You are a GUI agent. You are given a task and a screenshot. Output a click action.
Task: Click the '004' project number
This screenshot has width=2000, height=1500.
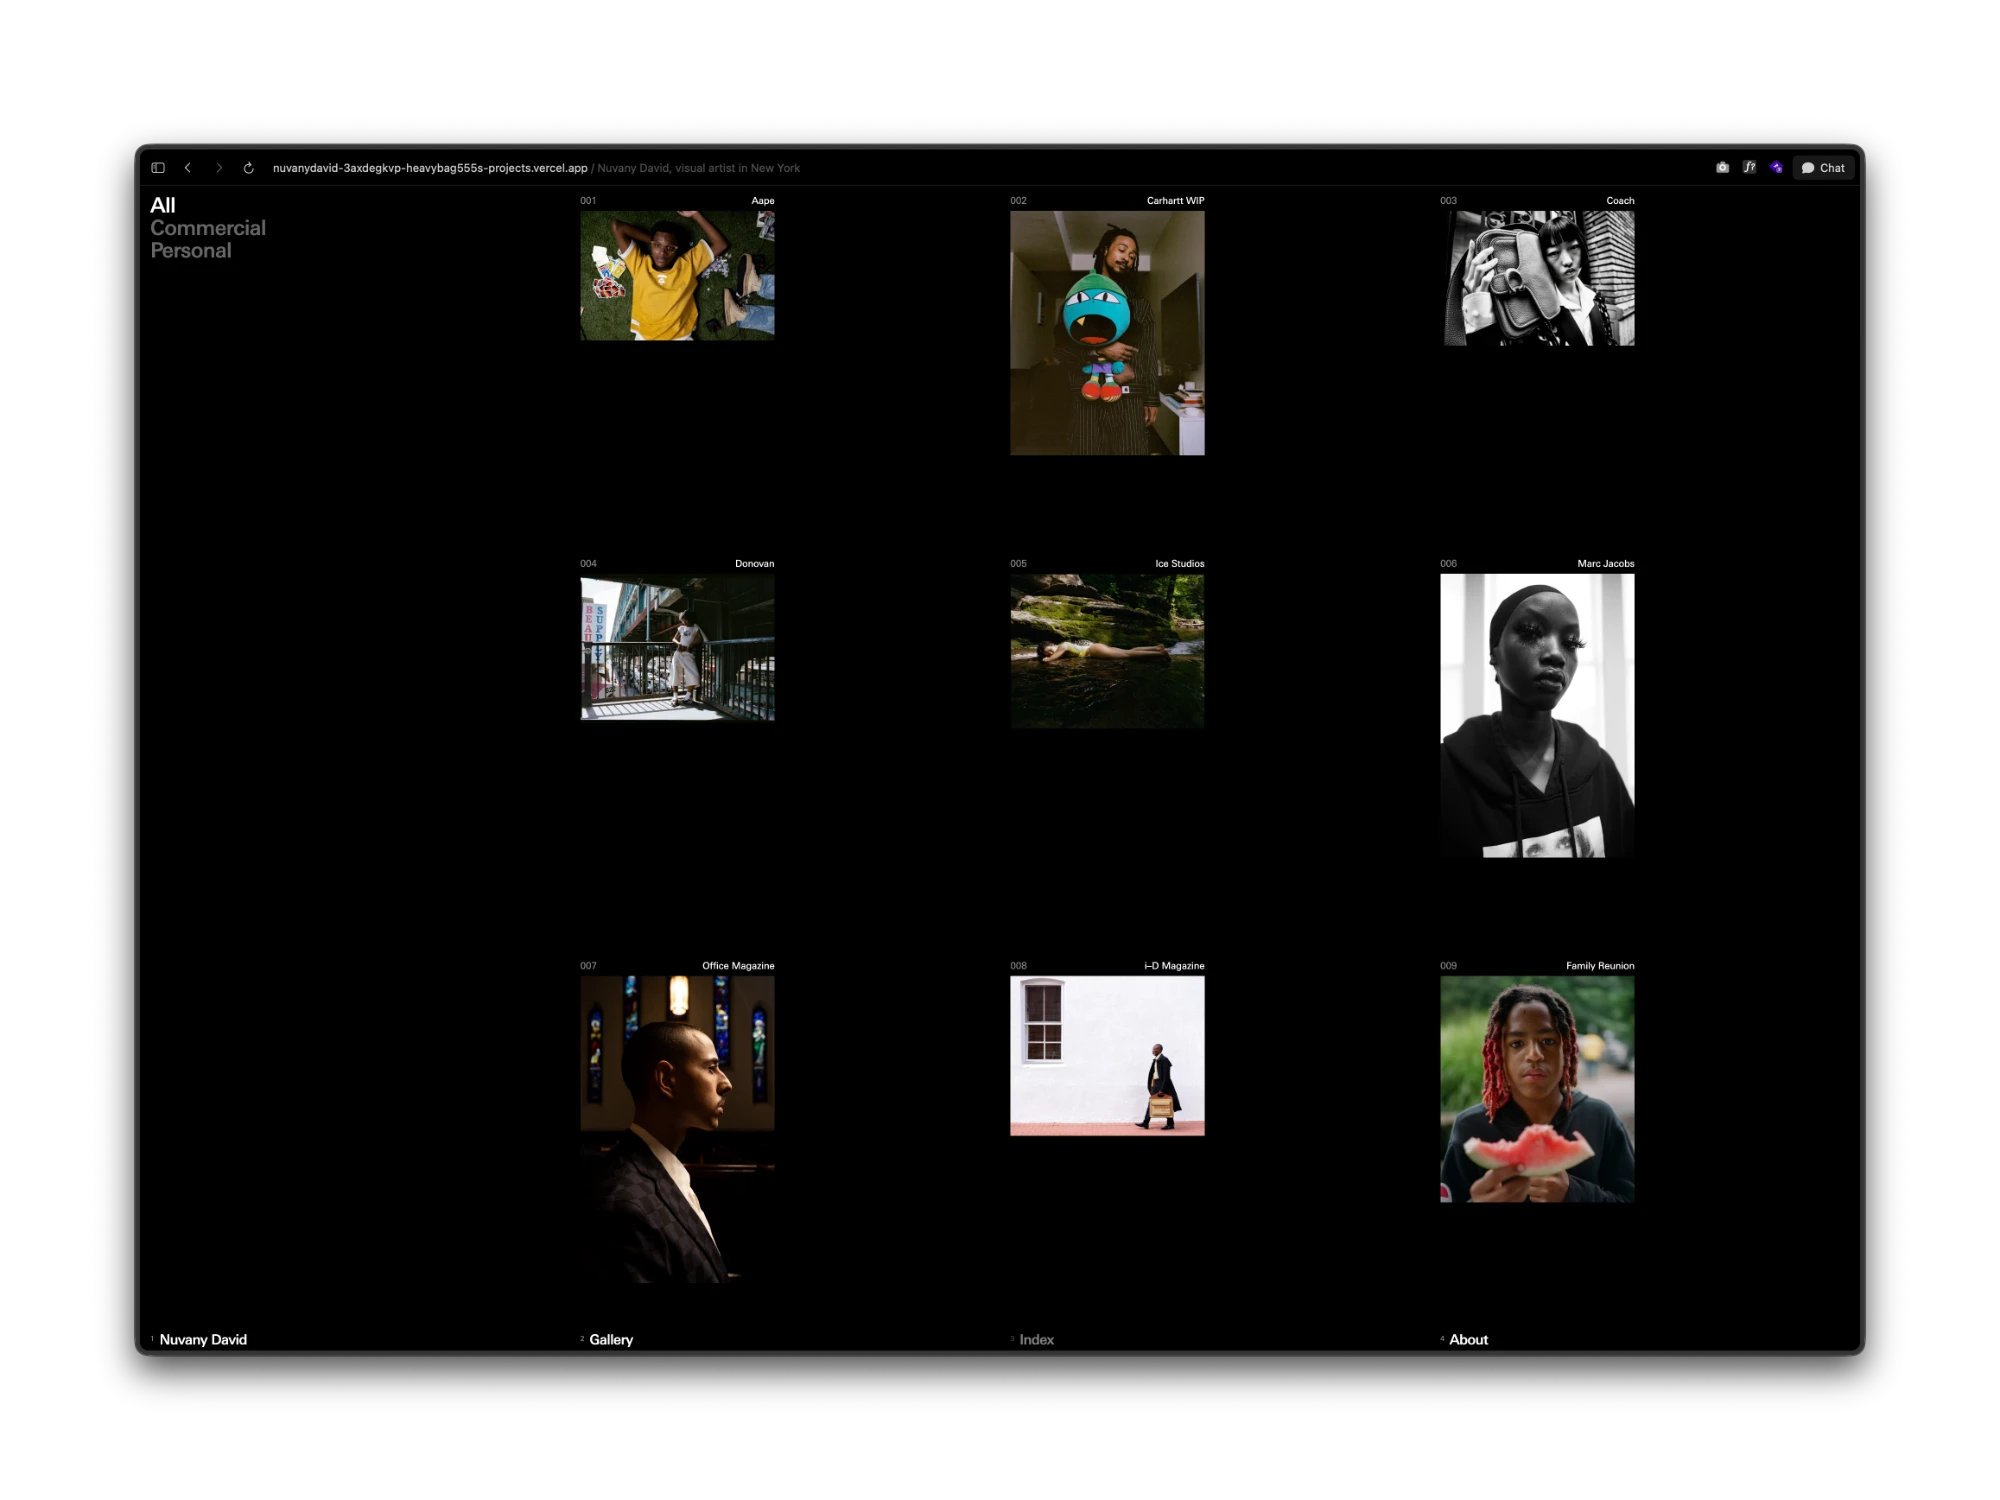(588, 564)
